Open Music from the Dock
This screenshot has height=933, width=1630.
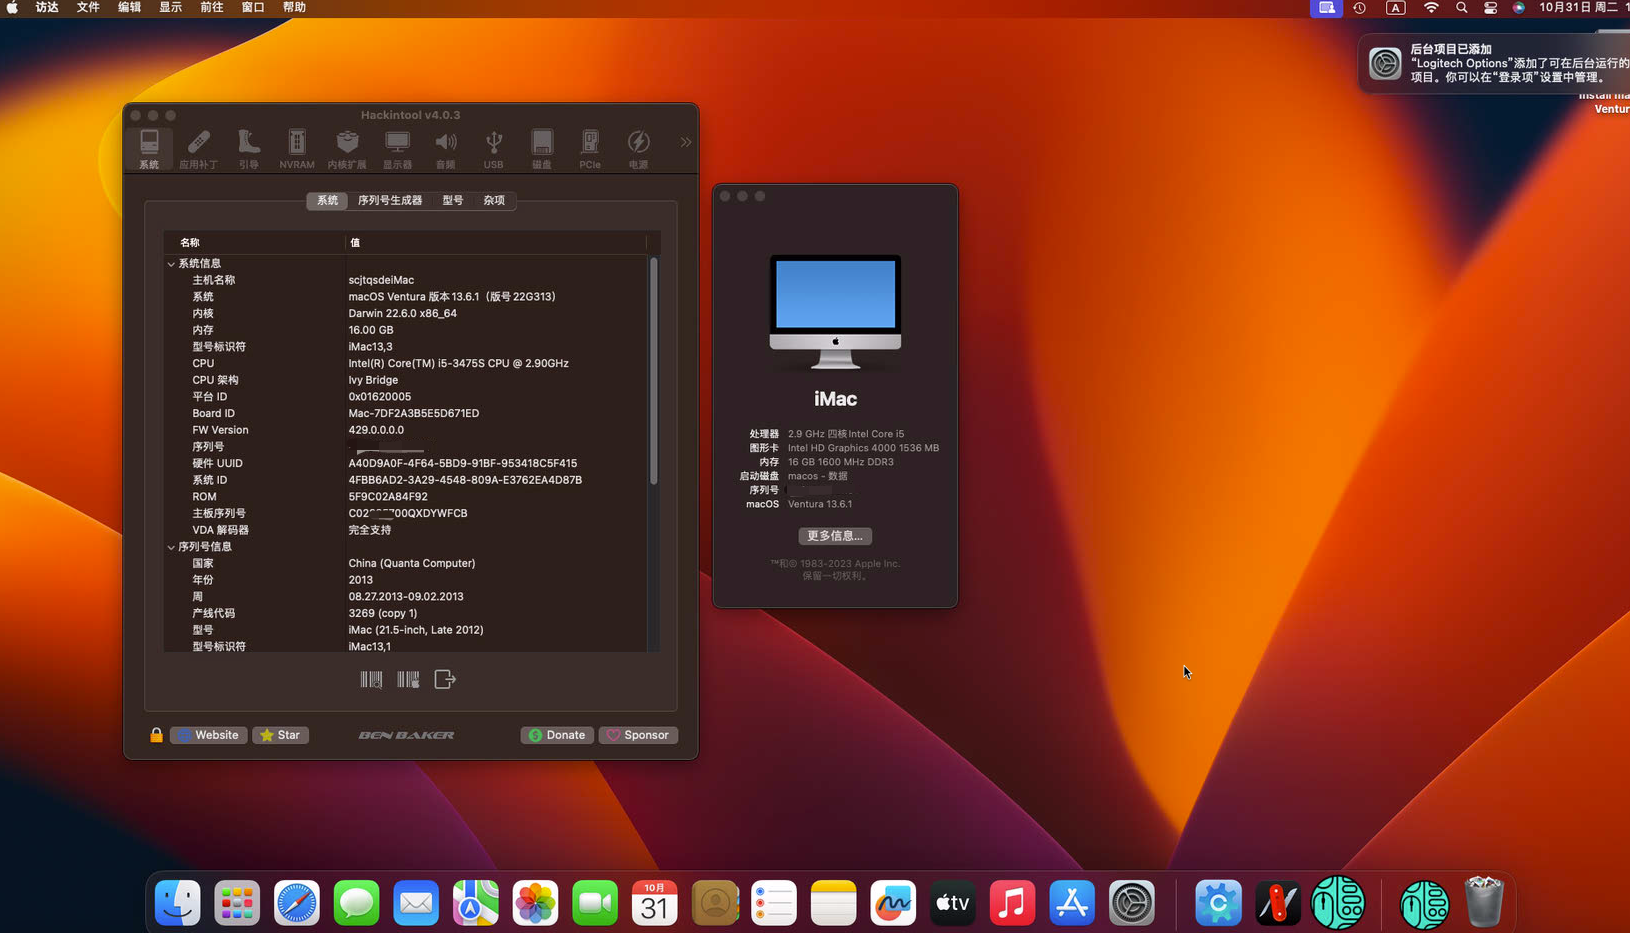click(1012, 904)
